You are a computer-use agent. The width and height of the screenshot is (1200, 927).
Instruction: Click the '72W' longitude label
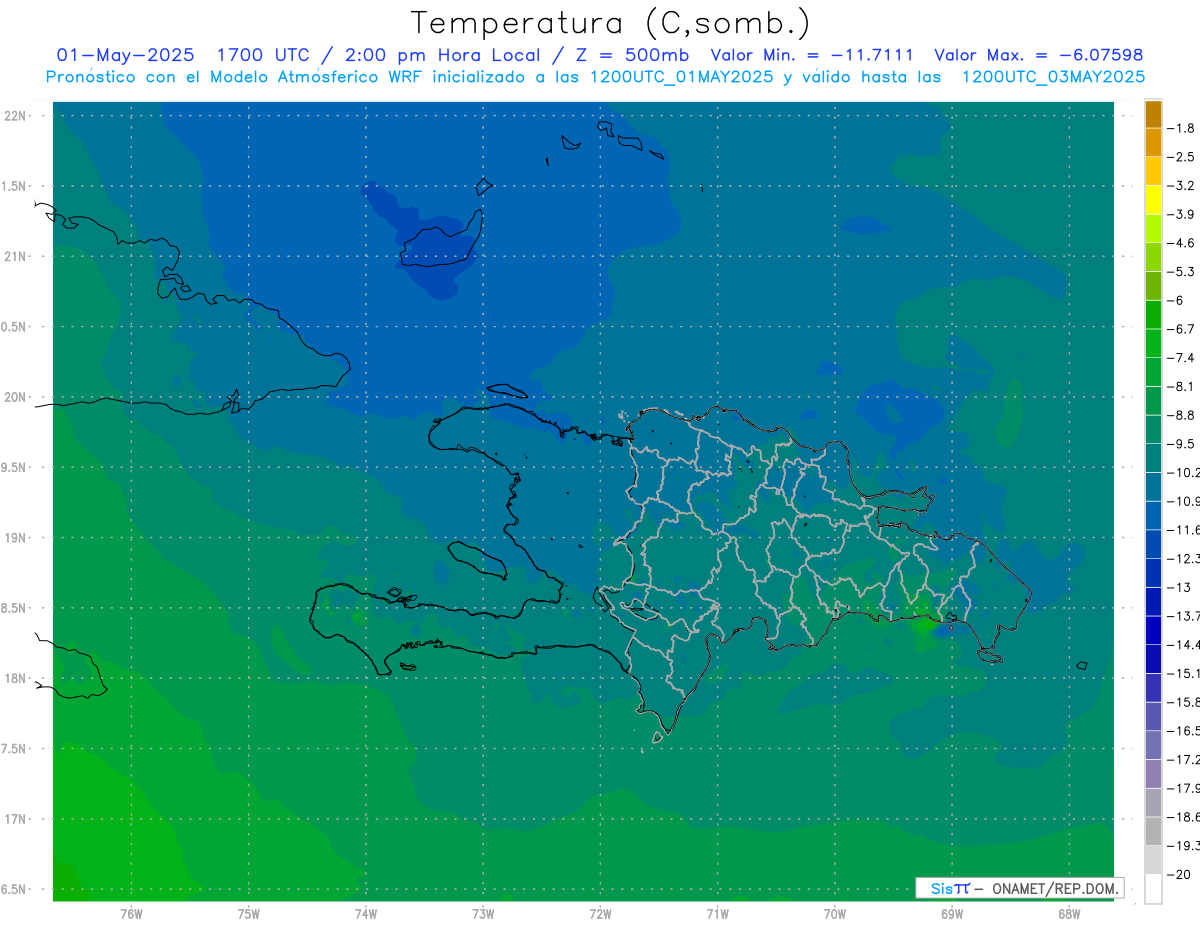[600, 914]
